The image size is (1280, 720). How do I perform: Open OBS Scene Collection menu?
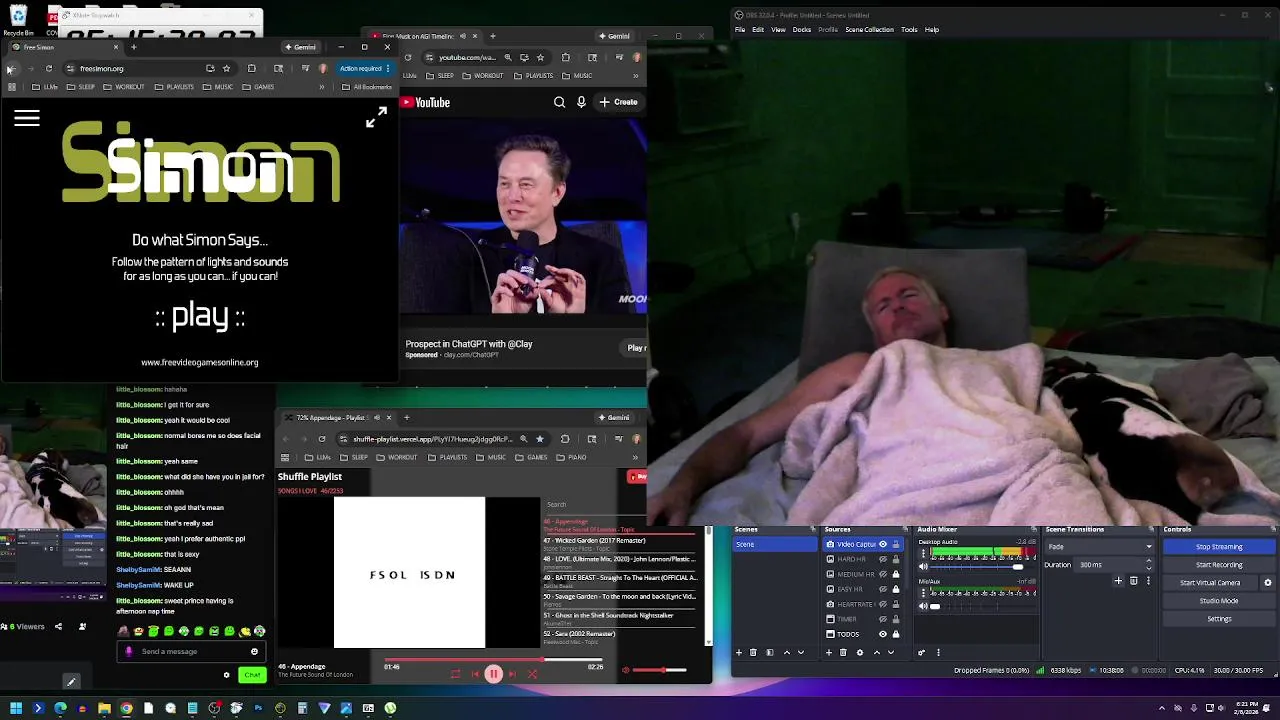tap(870, 29)
